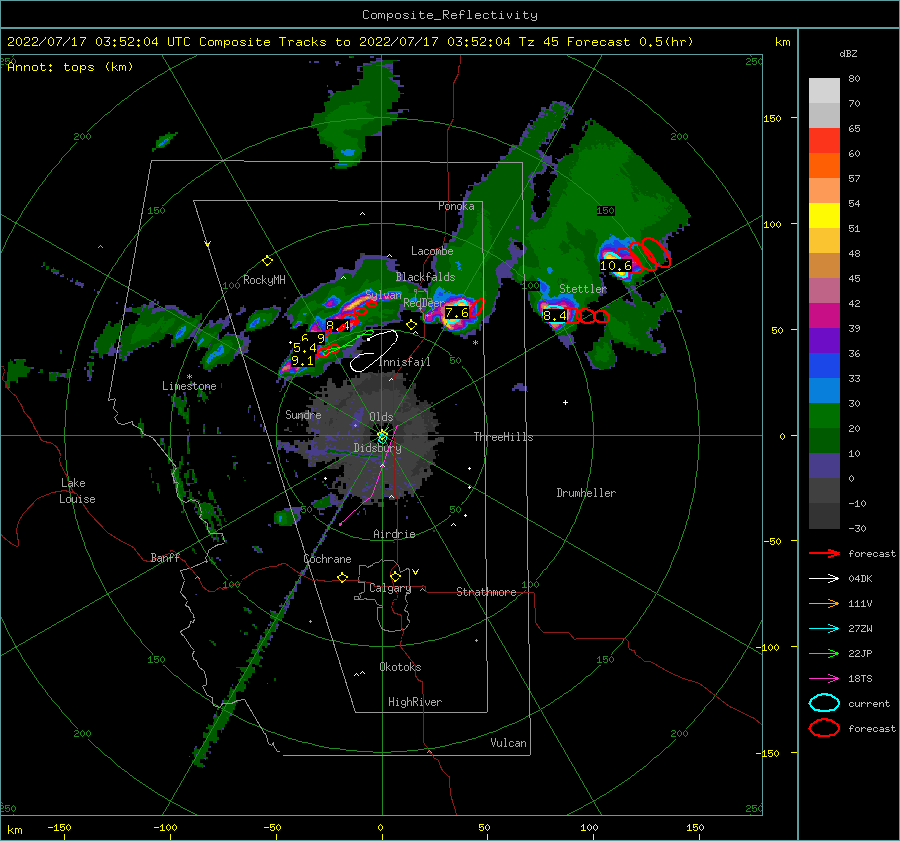Click the yellow diamond marker over Calgary
This screenshot has width=900, height=841.
click(395, 576)
